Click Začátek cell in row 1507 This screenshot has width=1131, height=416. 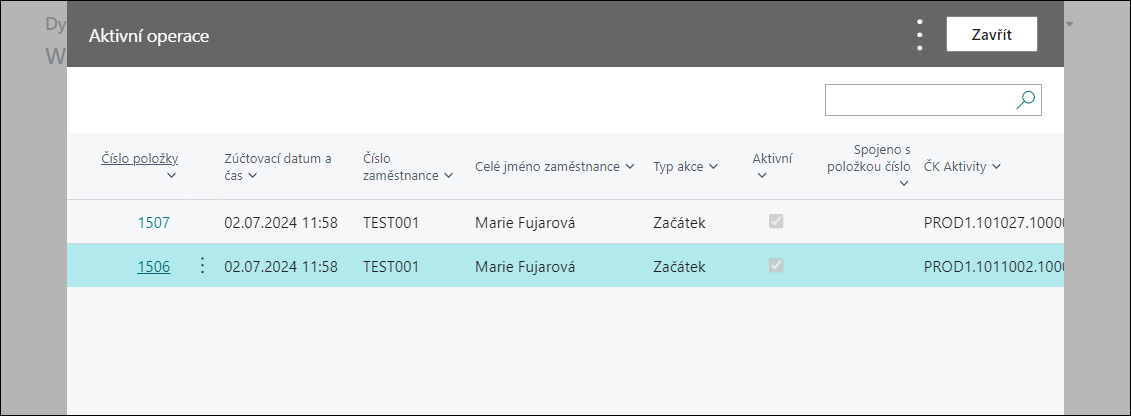click(x=679, y=223)
